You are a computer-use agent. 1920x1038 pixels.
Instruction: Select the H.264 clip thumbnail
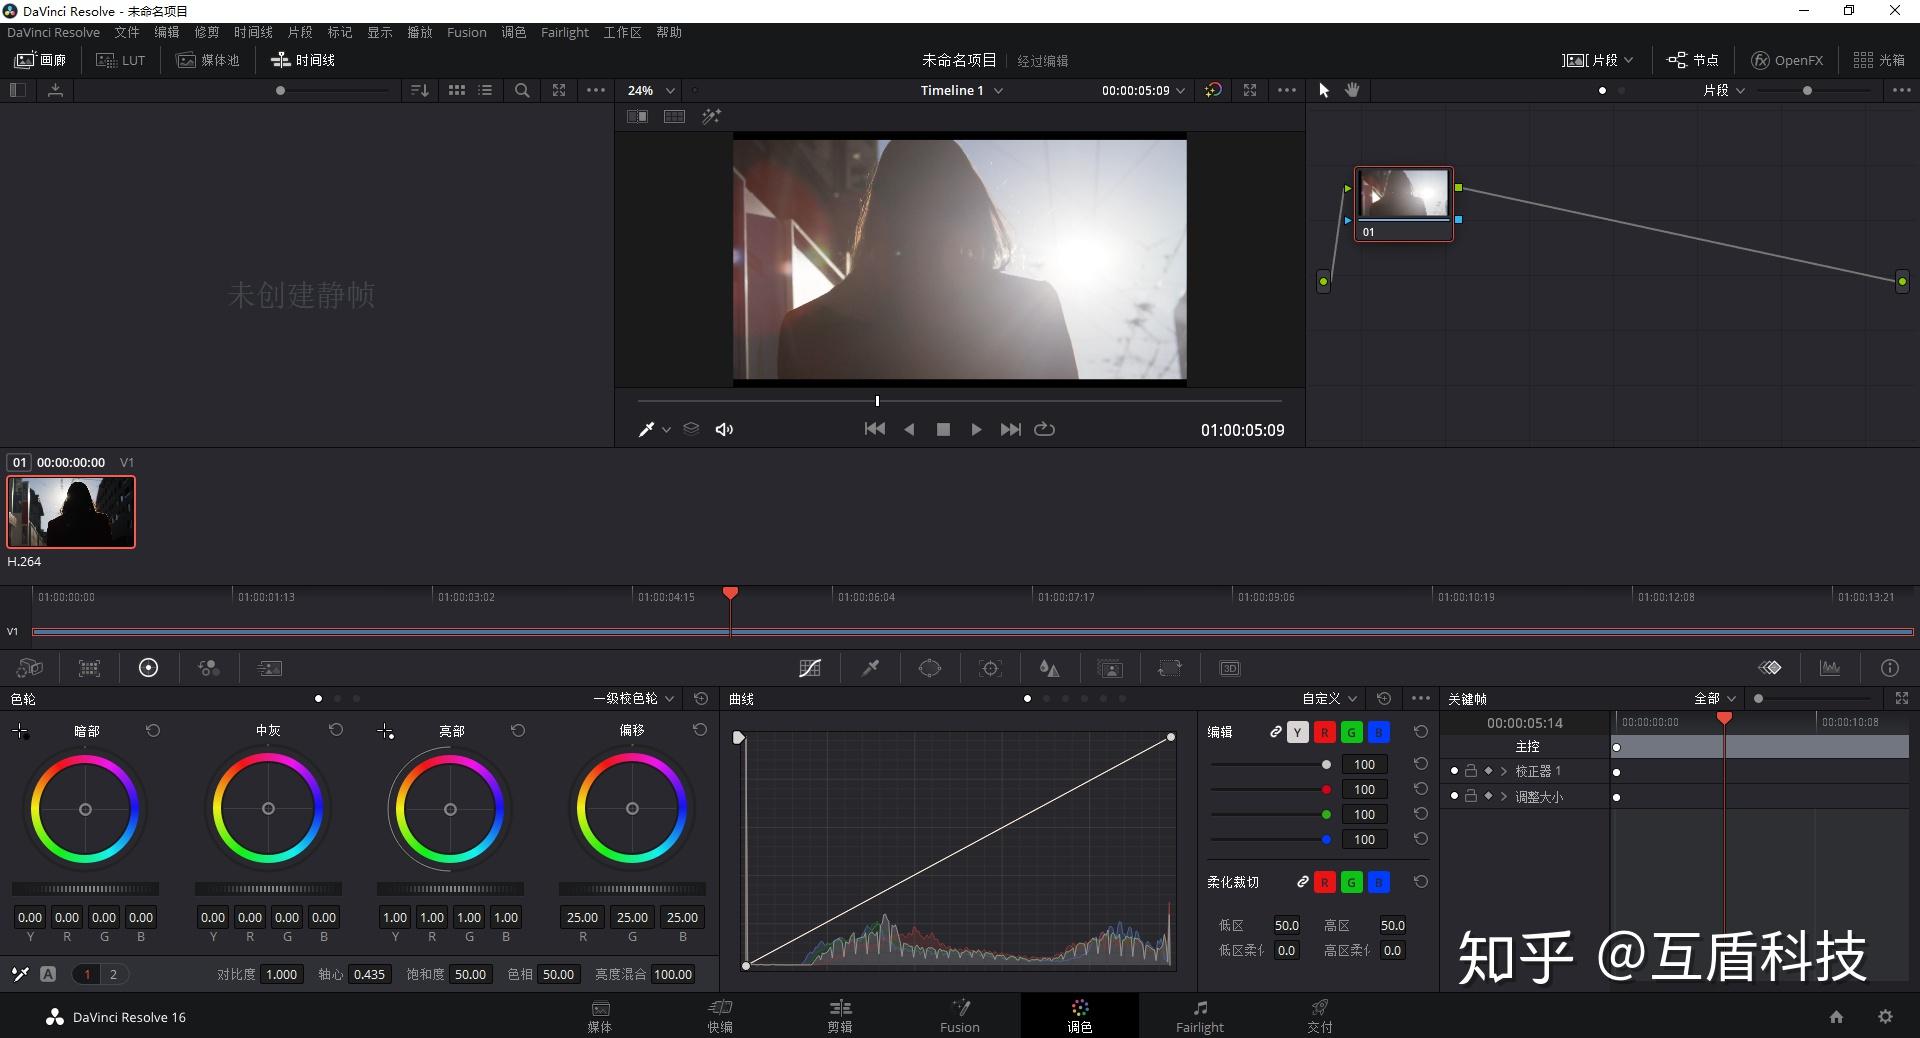70,512
